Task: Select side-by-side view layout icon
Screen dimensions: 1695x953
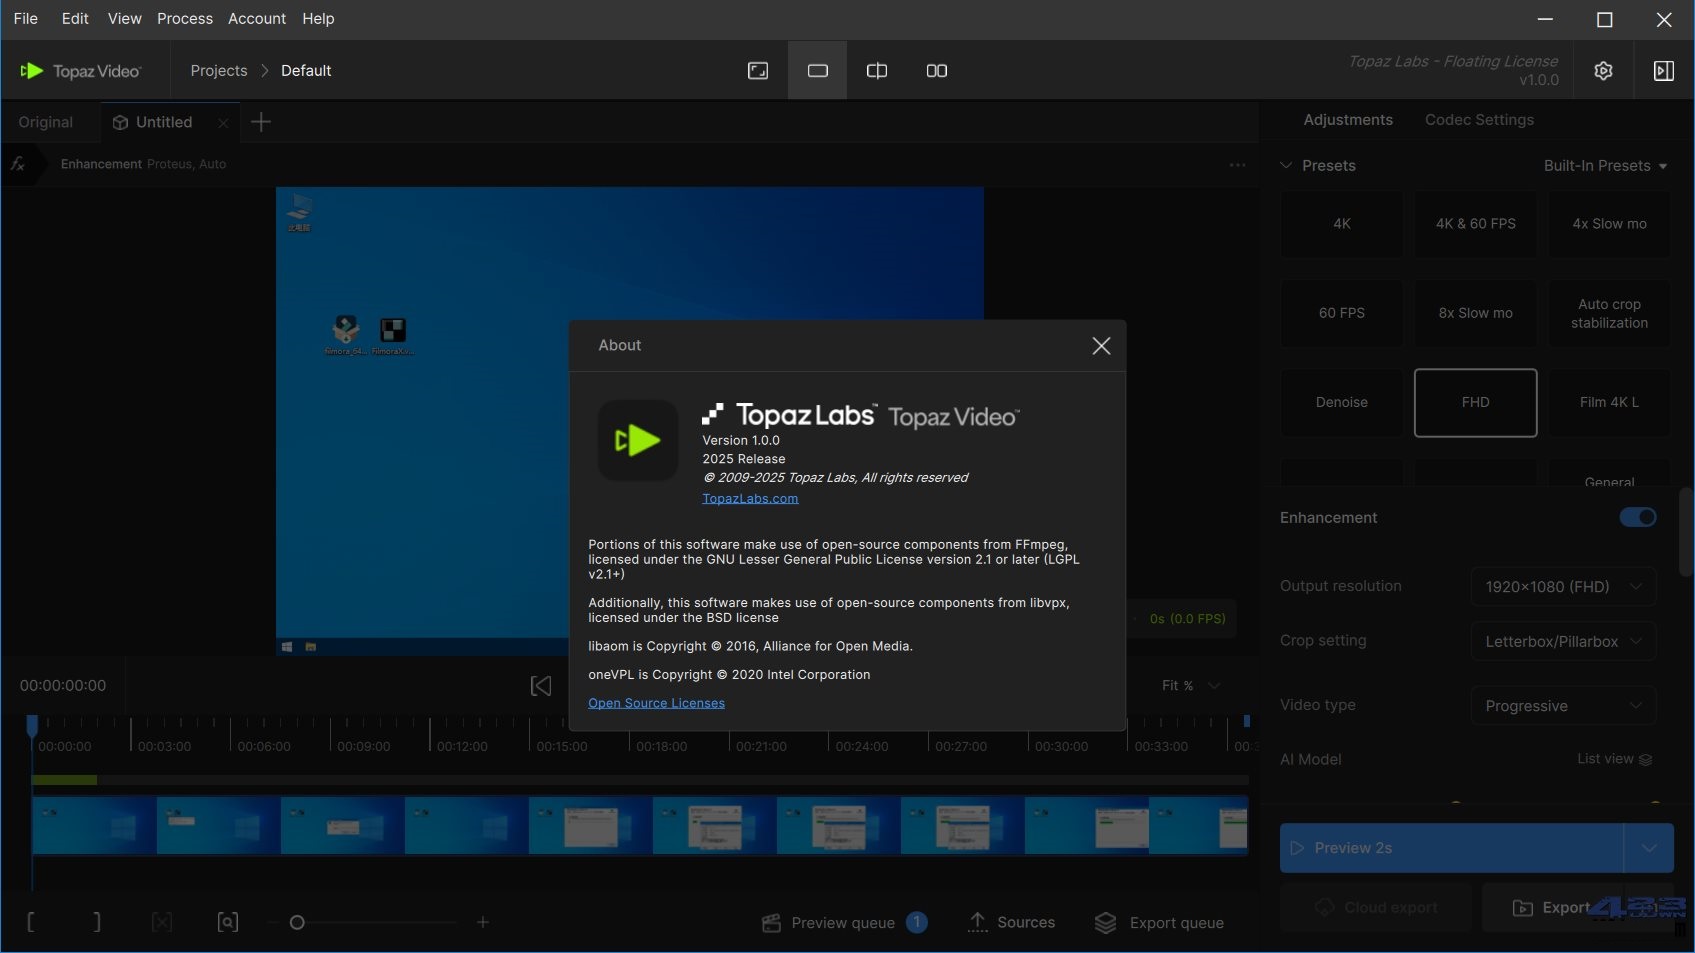Action: pyautogui.click(x=936, y=71)
